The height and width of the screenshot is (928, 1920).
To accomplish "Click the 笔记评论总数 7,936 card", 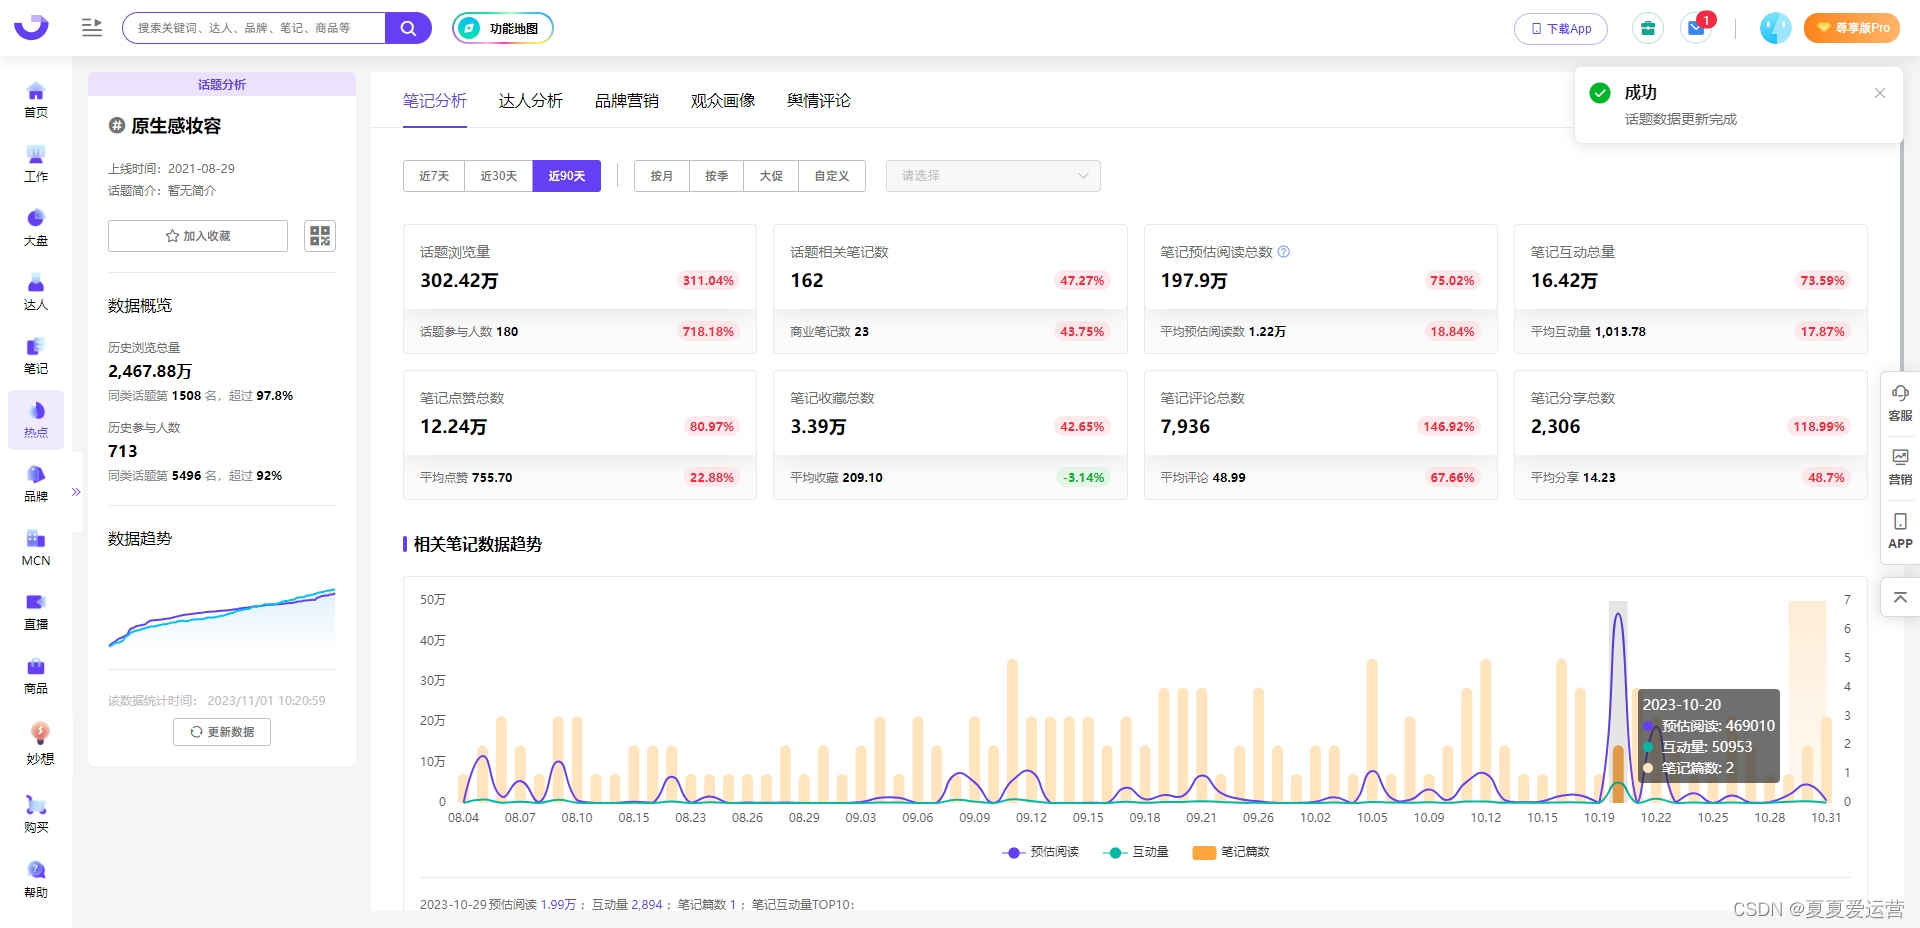I will tap(1321, 435).
